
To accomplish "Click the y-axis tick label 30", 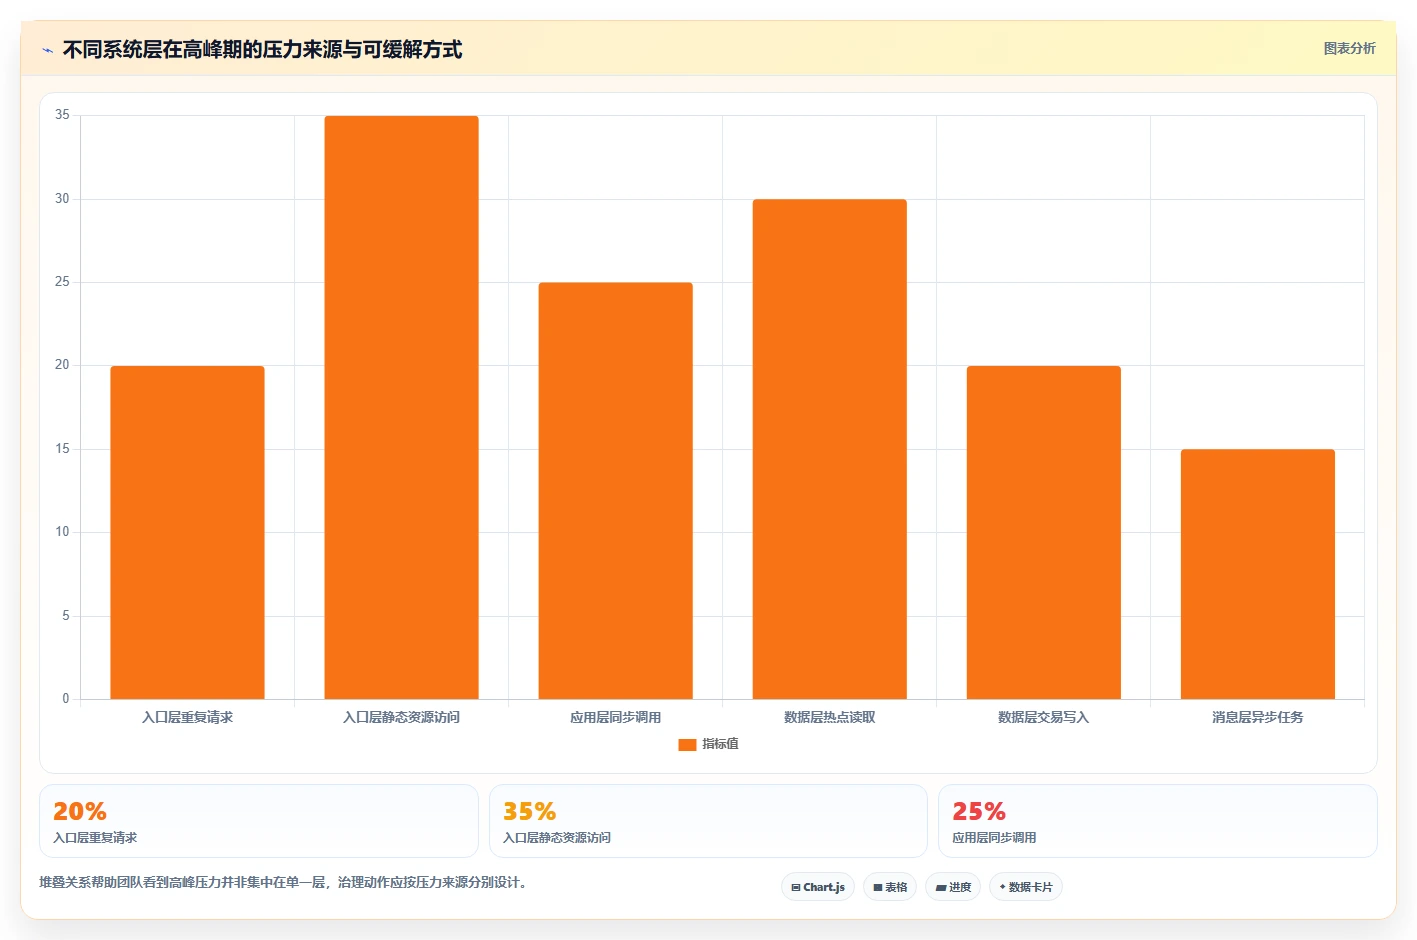I will coord(62,199).
